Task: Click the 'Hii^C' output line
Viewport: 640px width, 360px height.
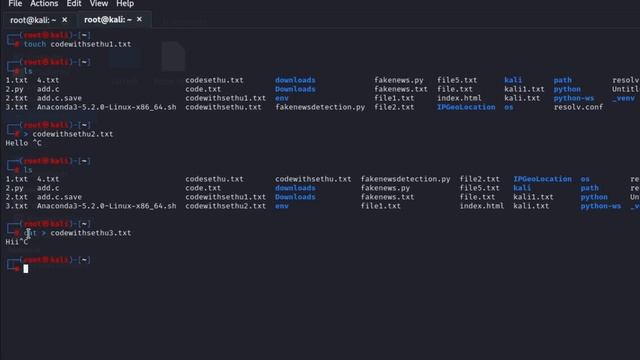Action: pyautogui.click(x=17, y=242)
